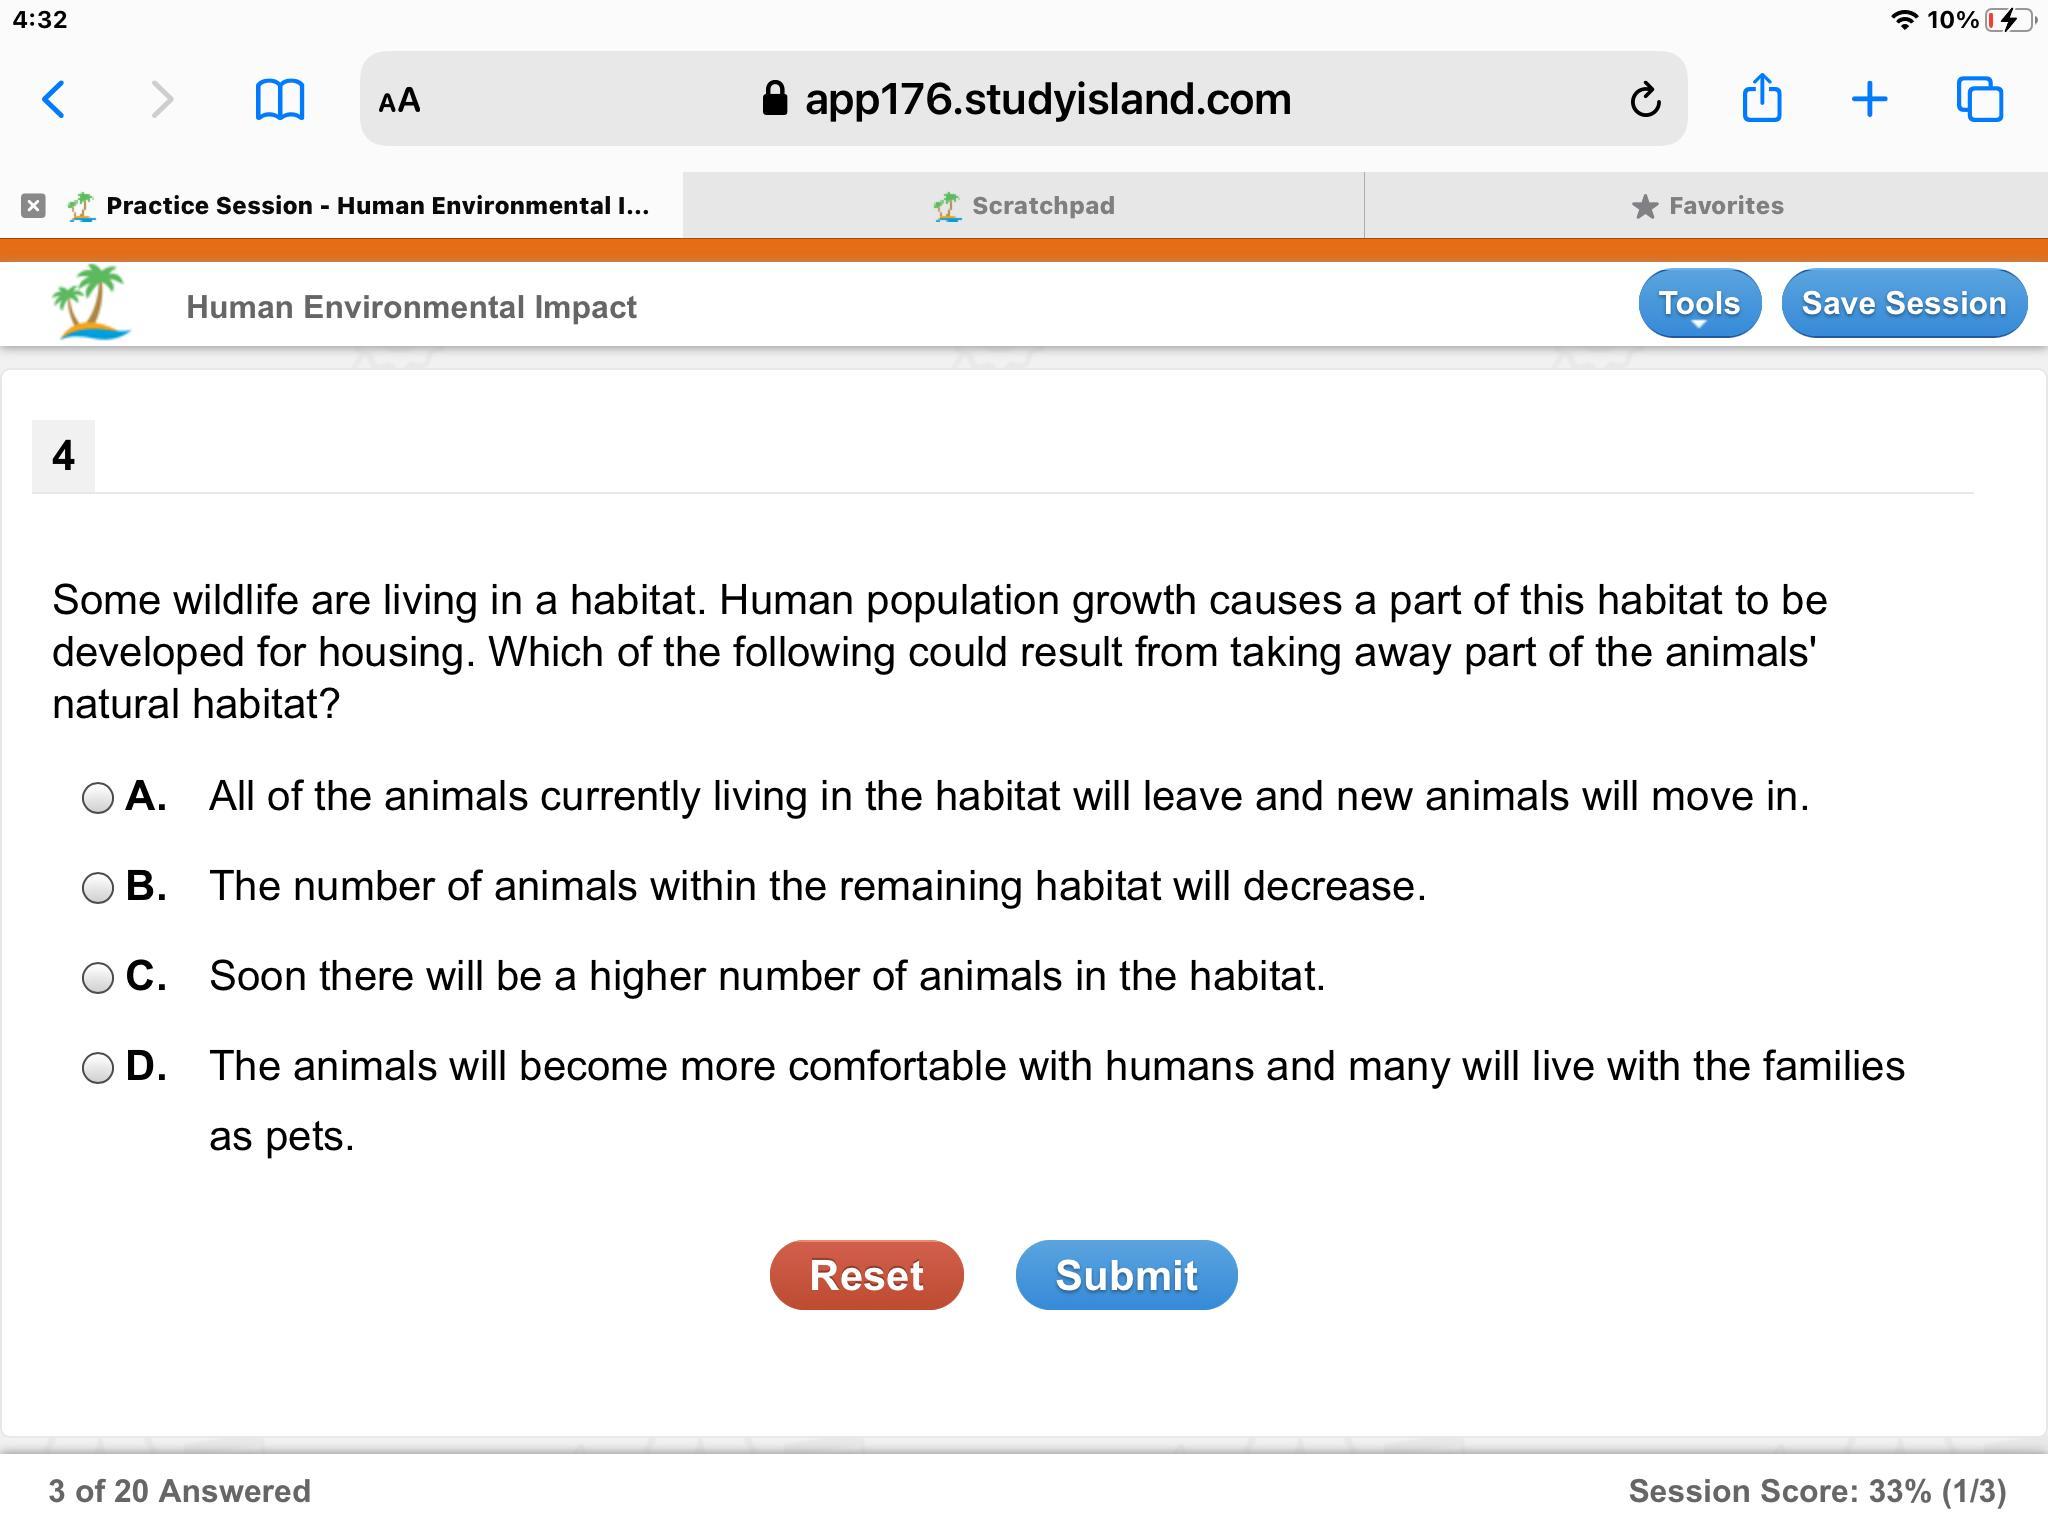Show all tabs overview icon
The image size is (2048, 1536).
1980,100
